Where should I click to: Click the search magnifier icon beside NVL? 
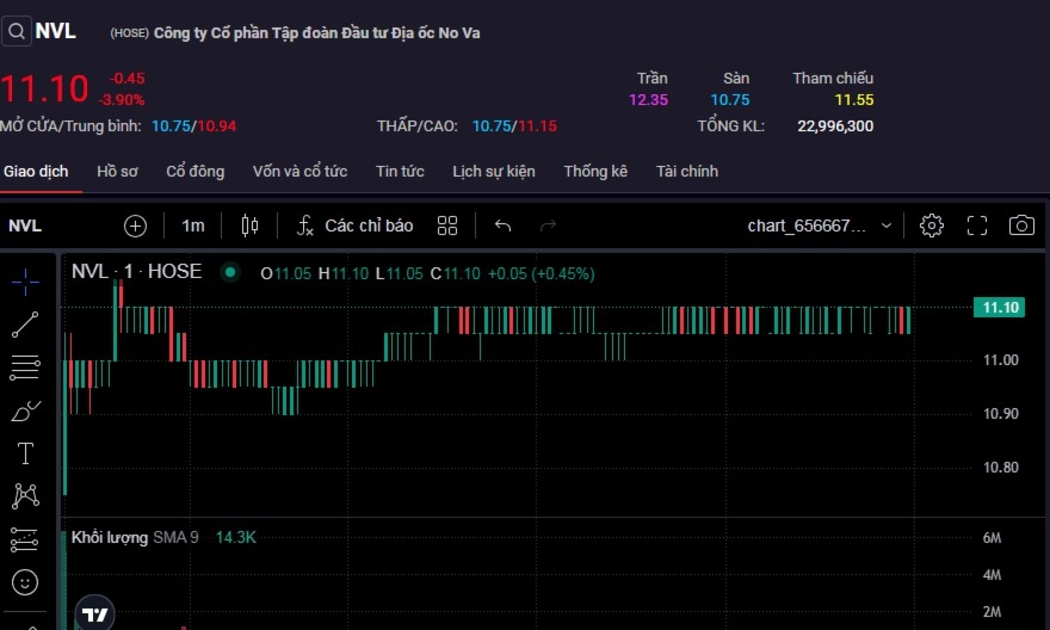tap(16, 32)
